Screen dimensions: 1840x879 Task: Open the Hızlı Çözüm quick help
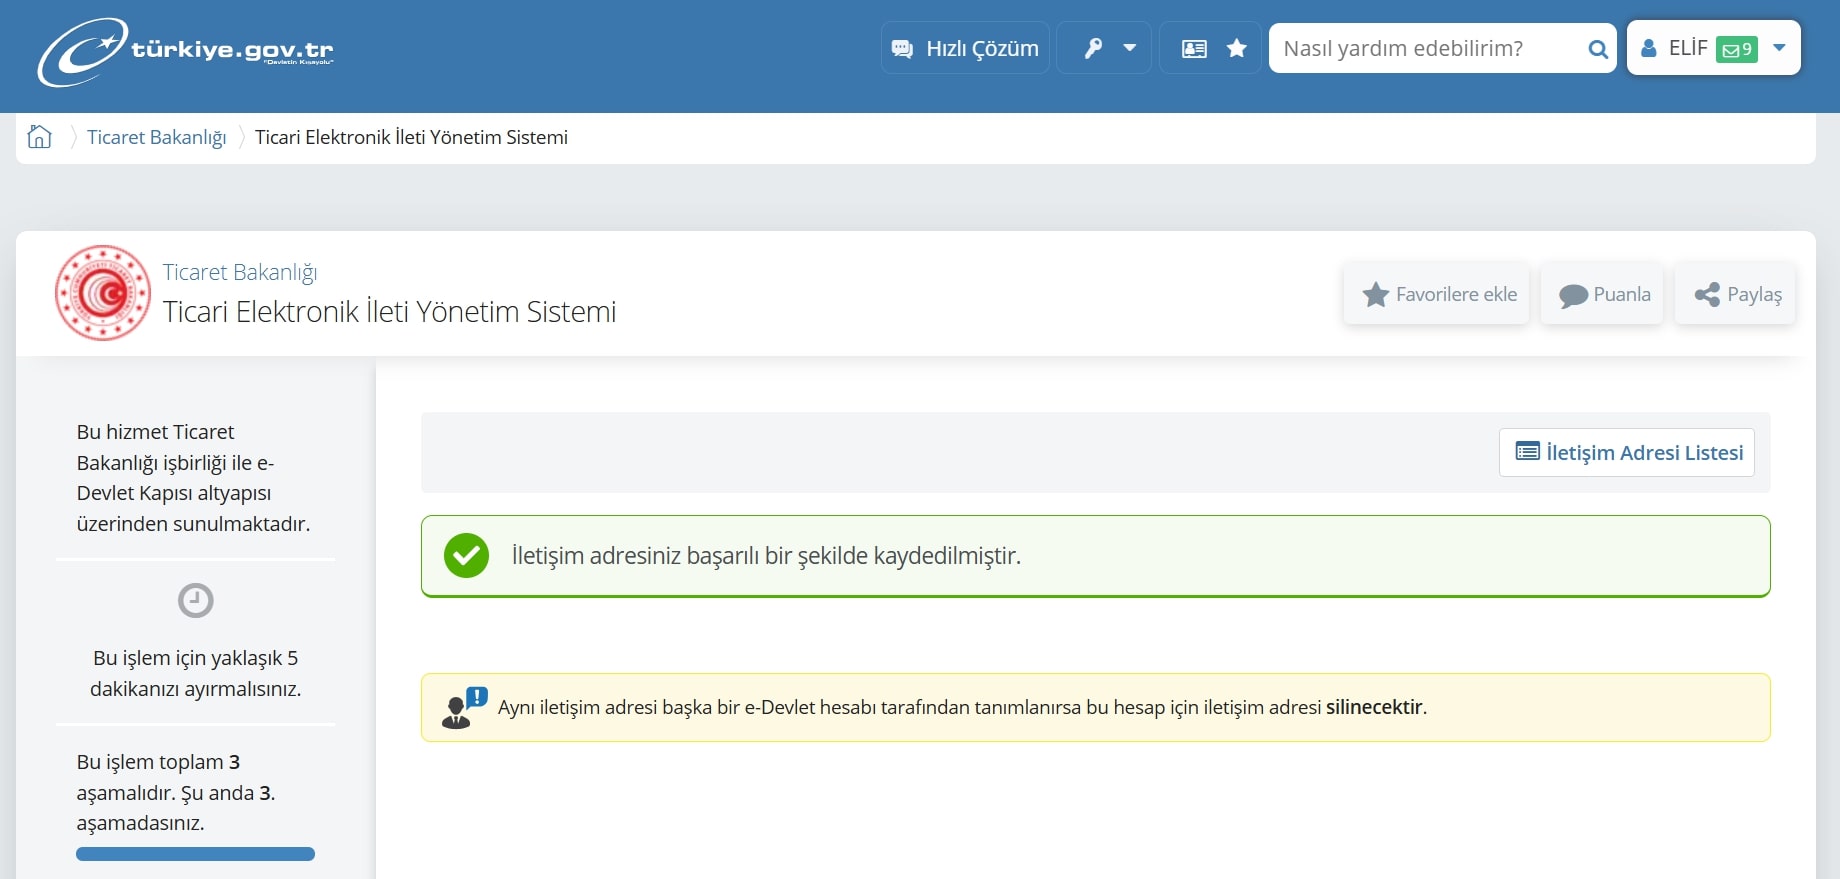click(x=965, y=48)
